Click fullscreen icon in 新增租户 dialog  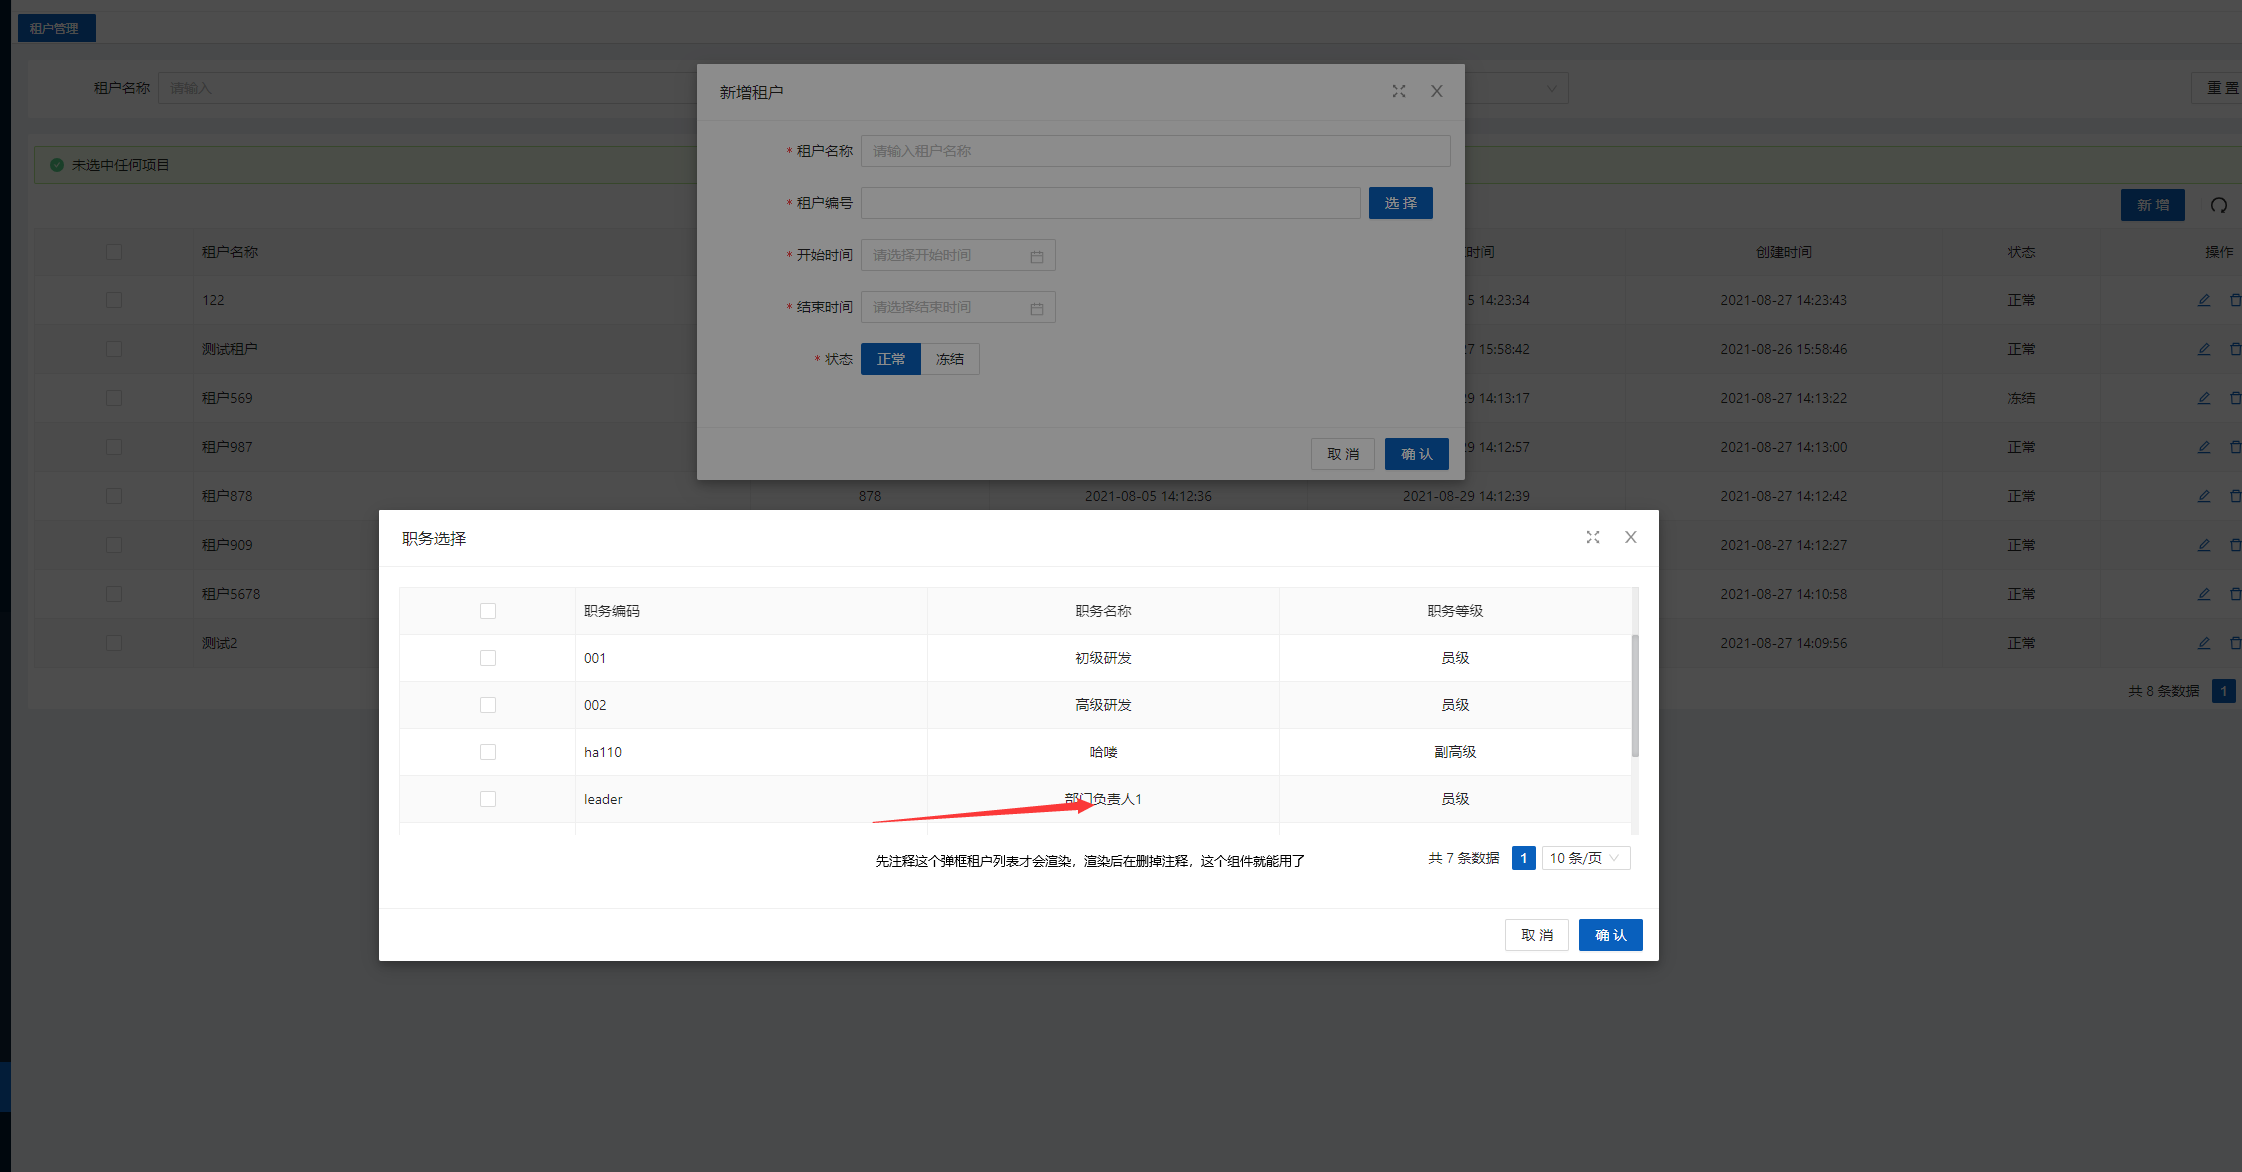(x=1399, y=91)
